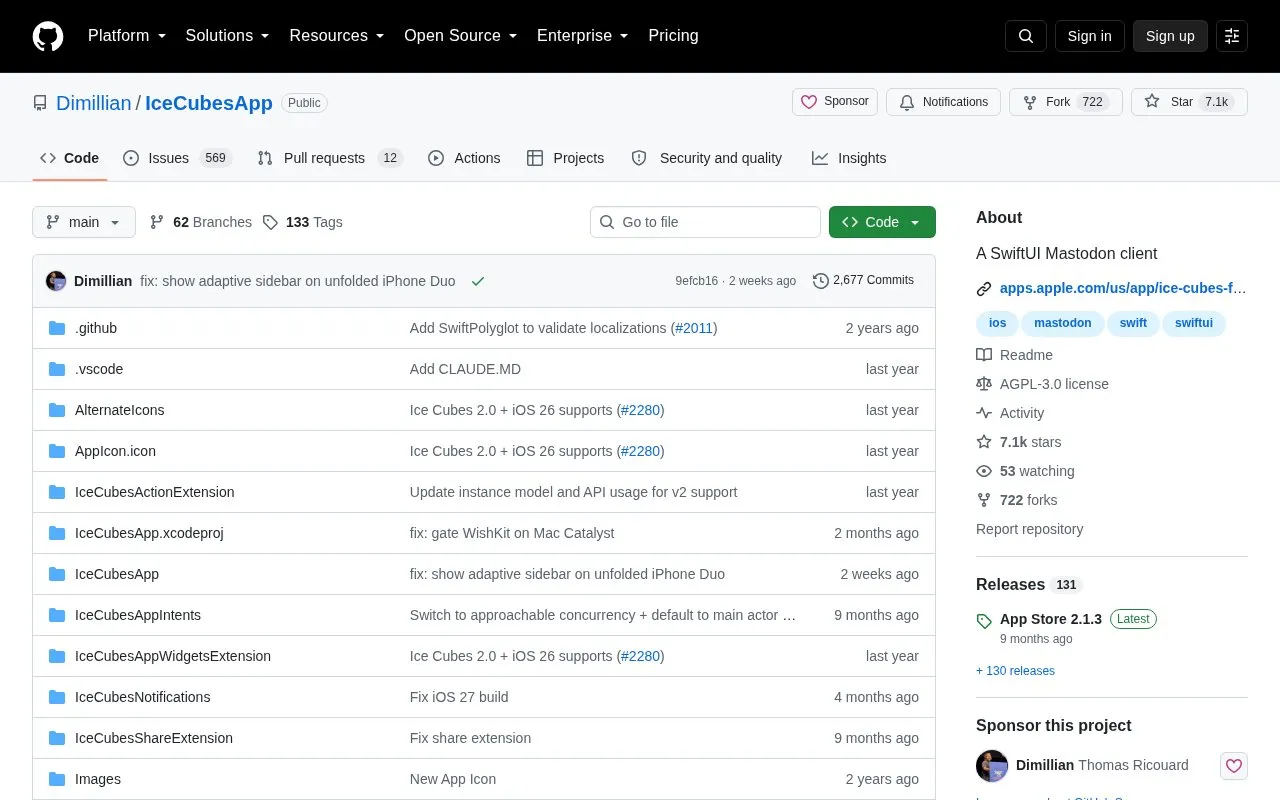
Task: Select the swiftui topic tag
Action: pyautogui.click(x=1194, y=323)
